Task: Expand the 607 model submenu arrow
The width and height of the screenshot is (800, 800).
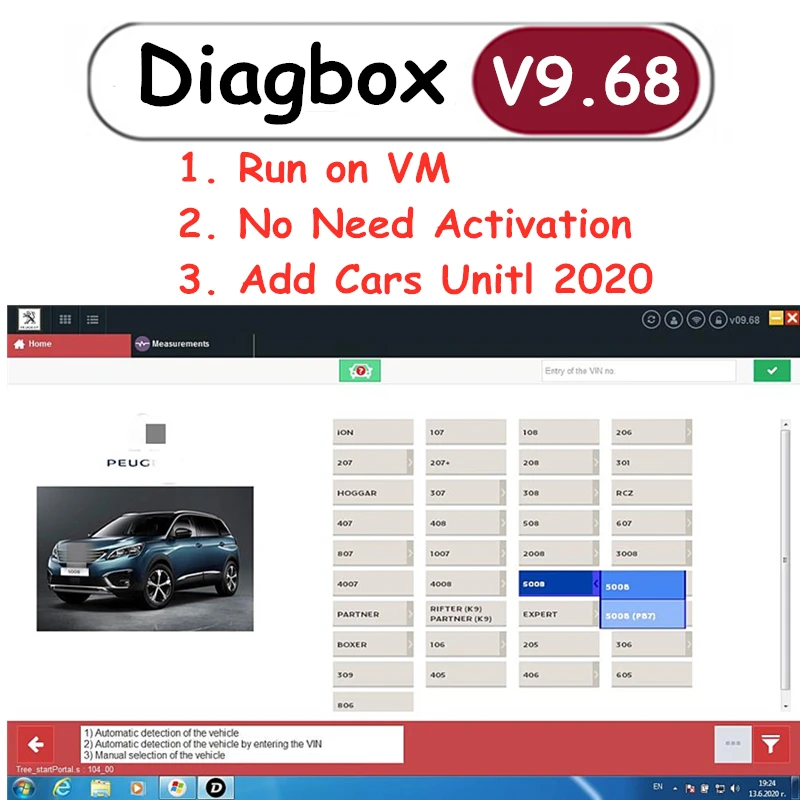Action: (688, 523)
